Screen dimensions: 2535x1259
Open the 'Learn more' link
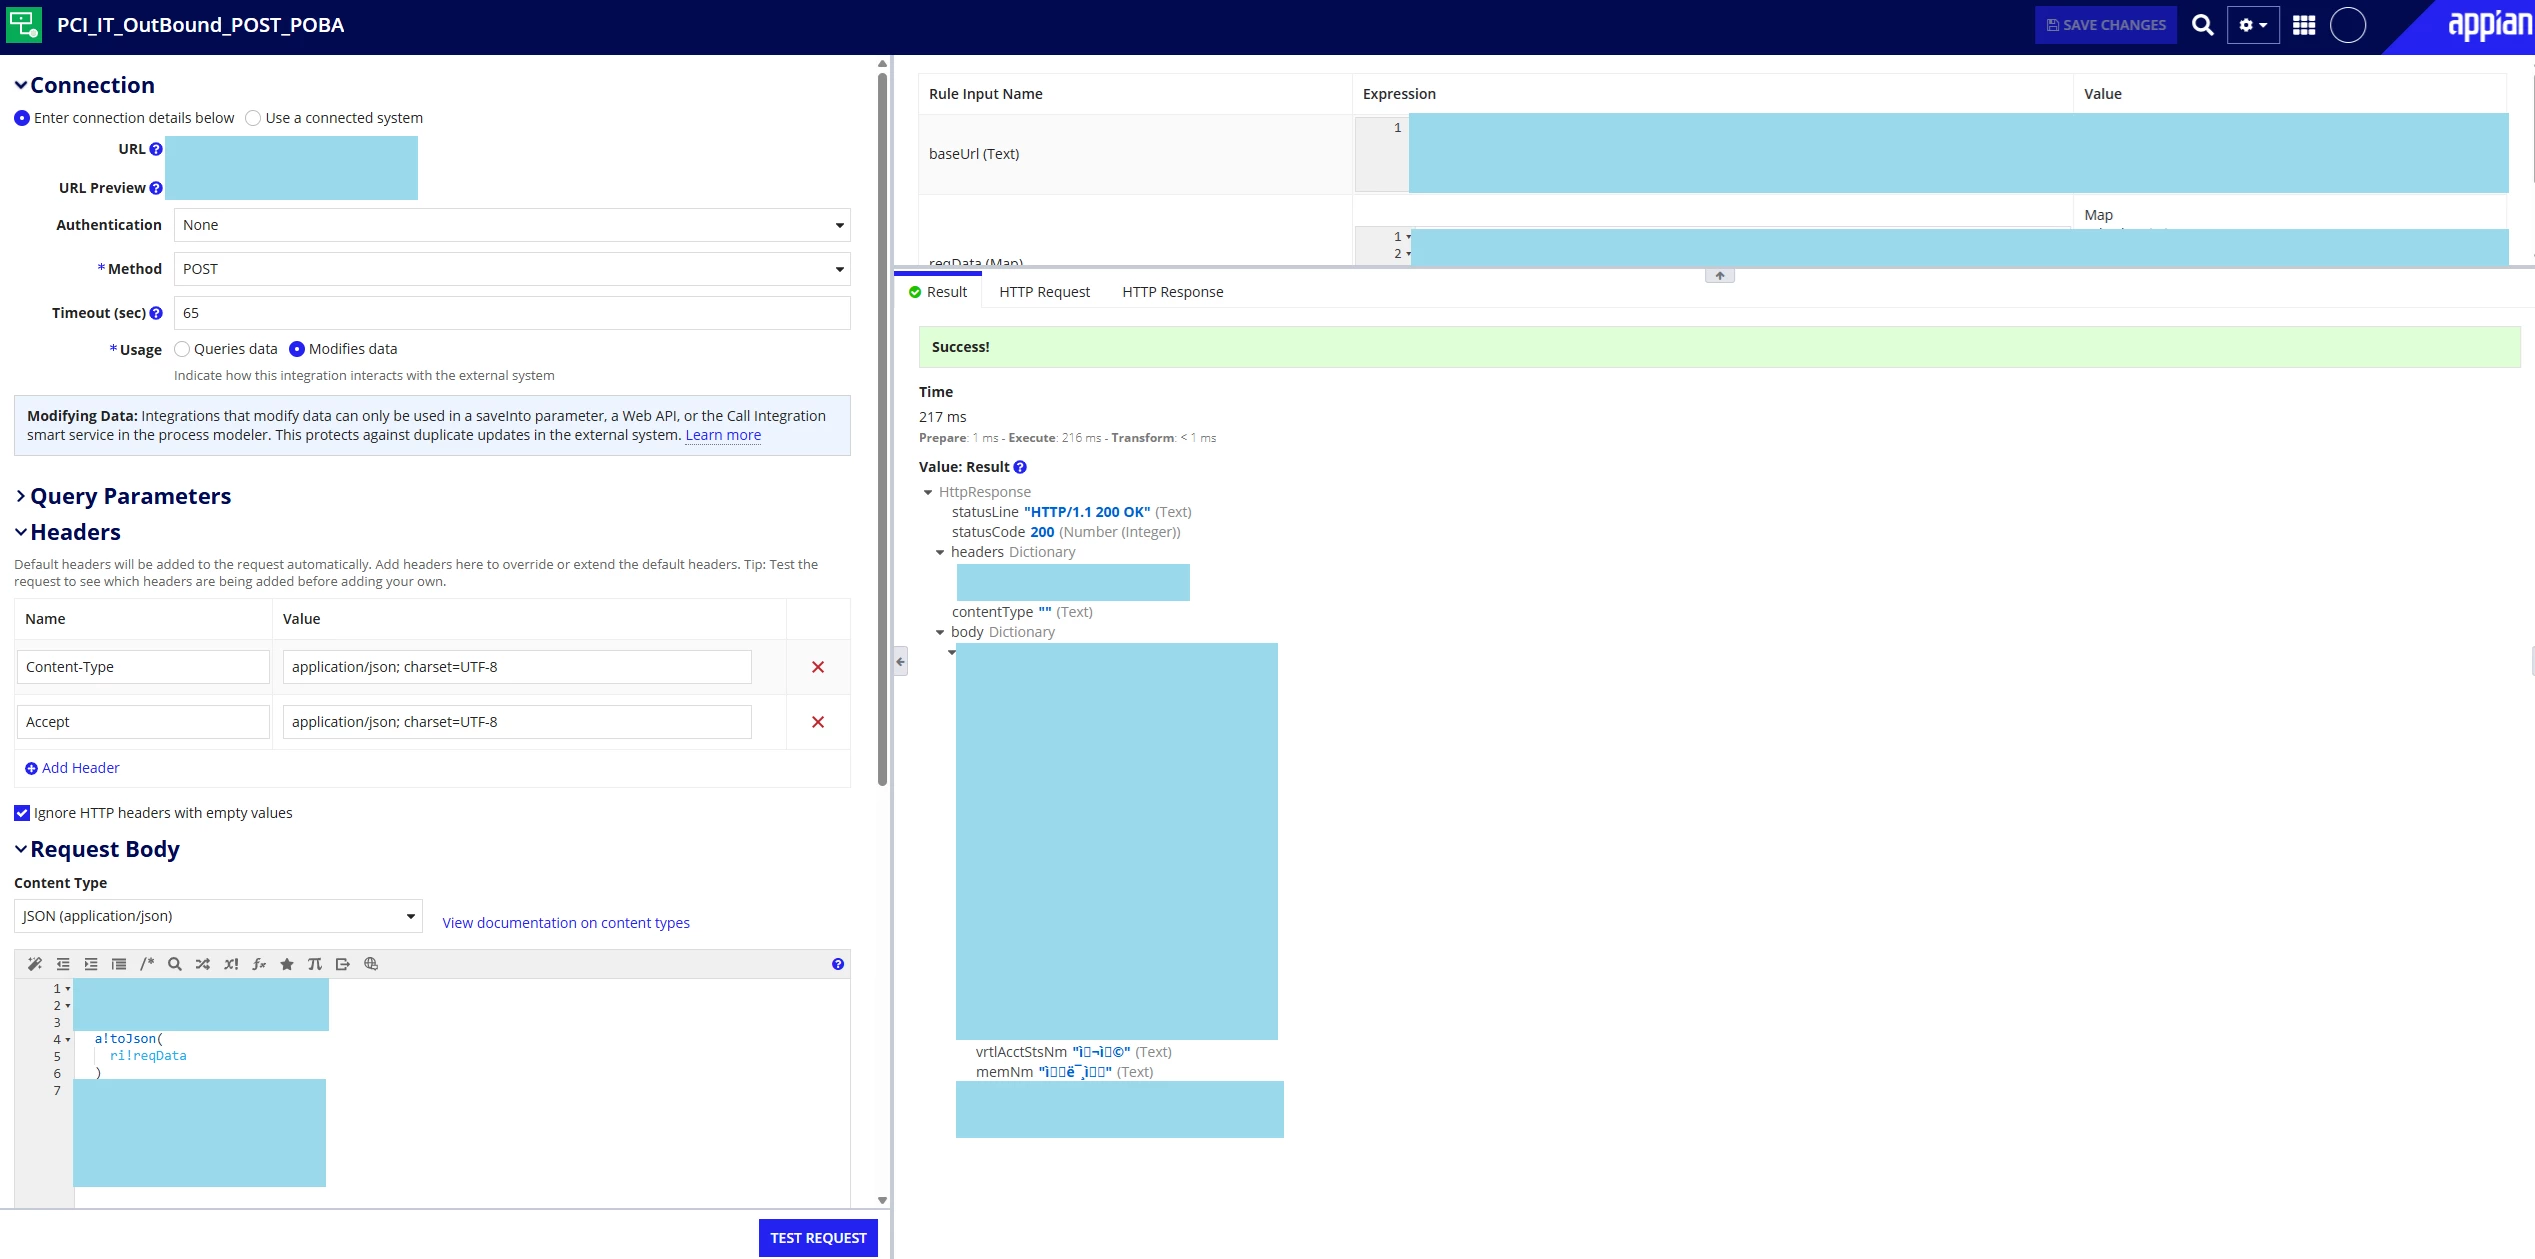pyautogui.click(x=723, y=435)
